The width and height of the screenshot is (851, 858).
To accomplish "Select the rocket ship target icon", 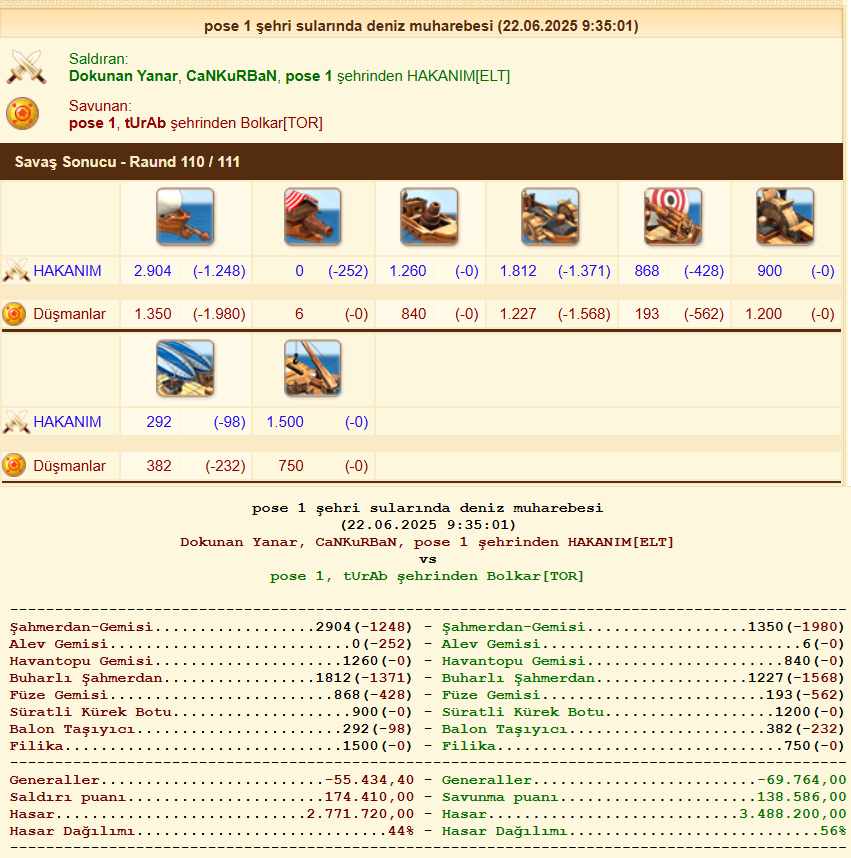I will [x=673, y=217].
